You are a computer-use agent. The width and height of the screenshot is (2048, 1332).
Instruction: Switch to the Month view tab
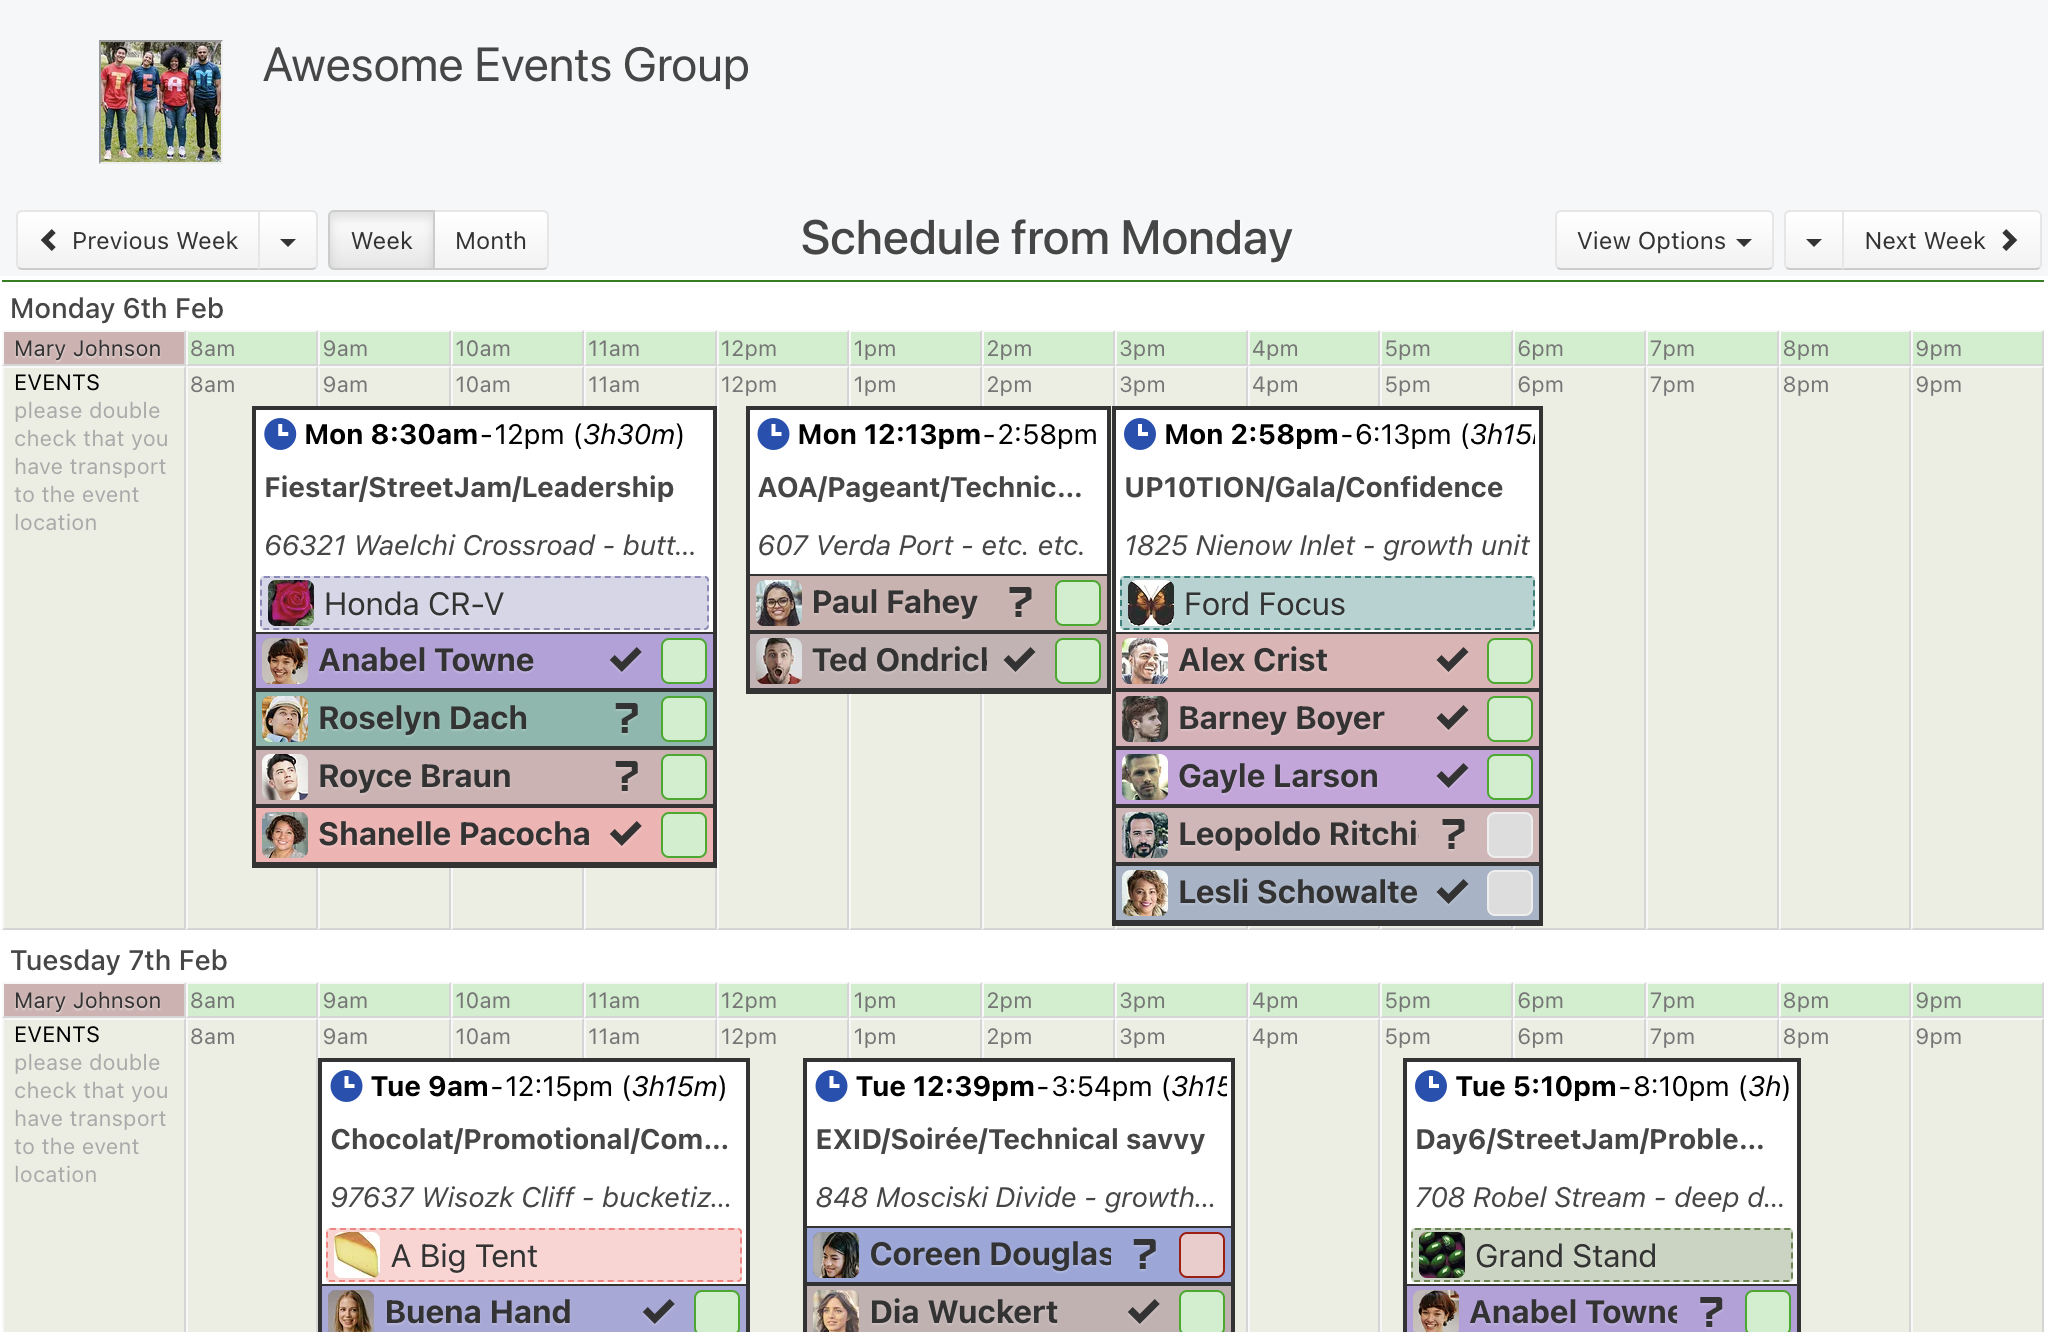point(491,240)
